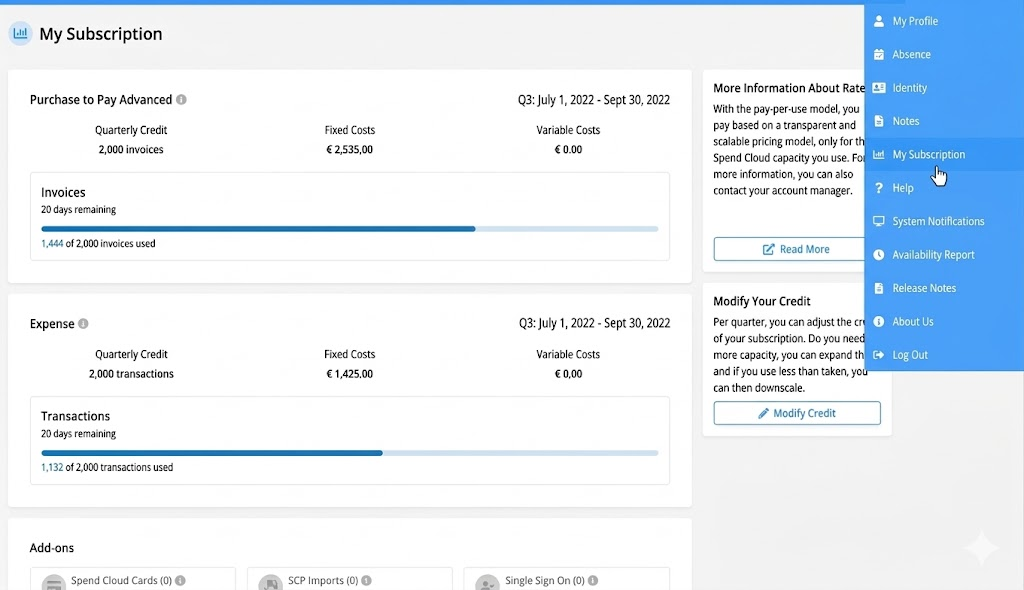Viewport: 1024px width, 590px height.
Task: Open the Availability Report menu item
Action: point(932,255)
